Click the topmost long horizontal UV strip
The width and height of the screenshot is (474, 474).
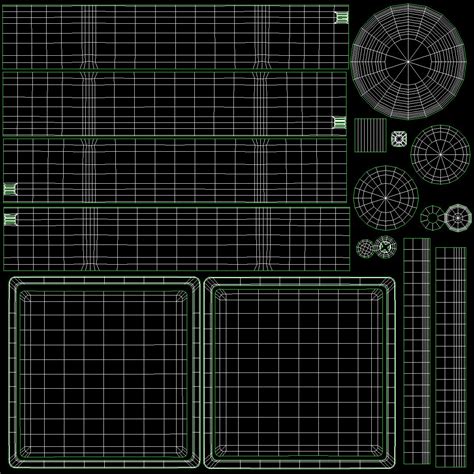(176, 37)
